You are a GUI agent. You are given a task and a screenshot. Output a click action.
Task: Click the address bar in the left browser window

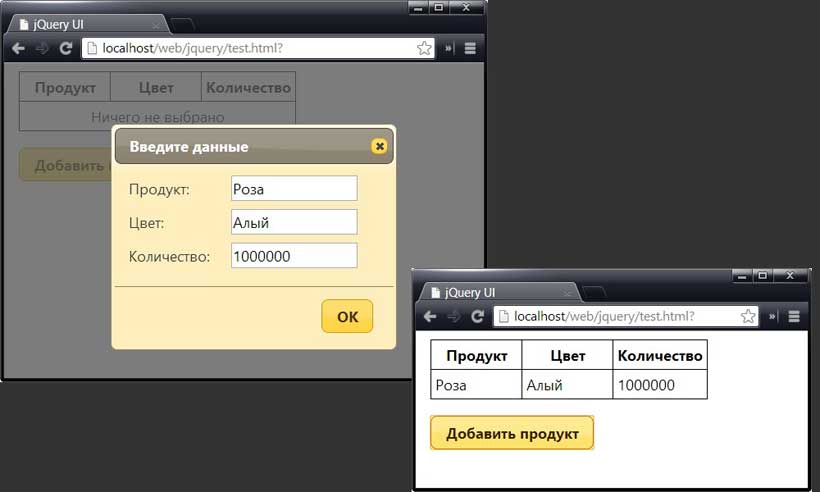click(x=258, y=48)
